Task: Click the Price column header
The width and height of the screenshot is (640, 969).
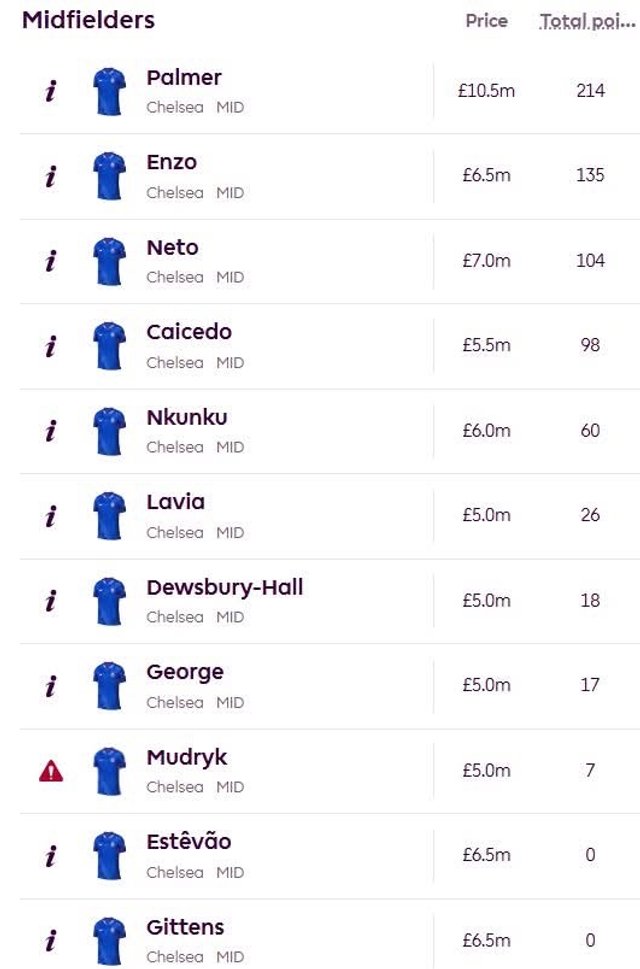Action: (x=487, y=21)
